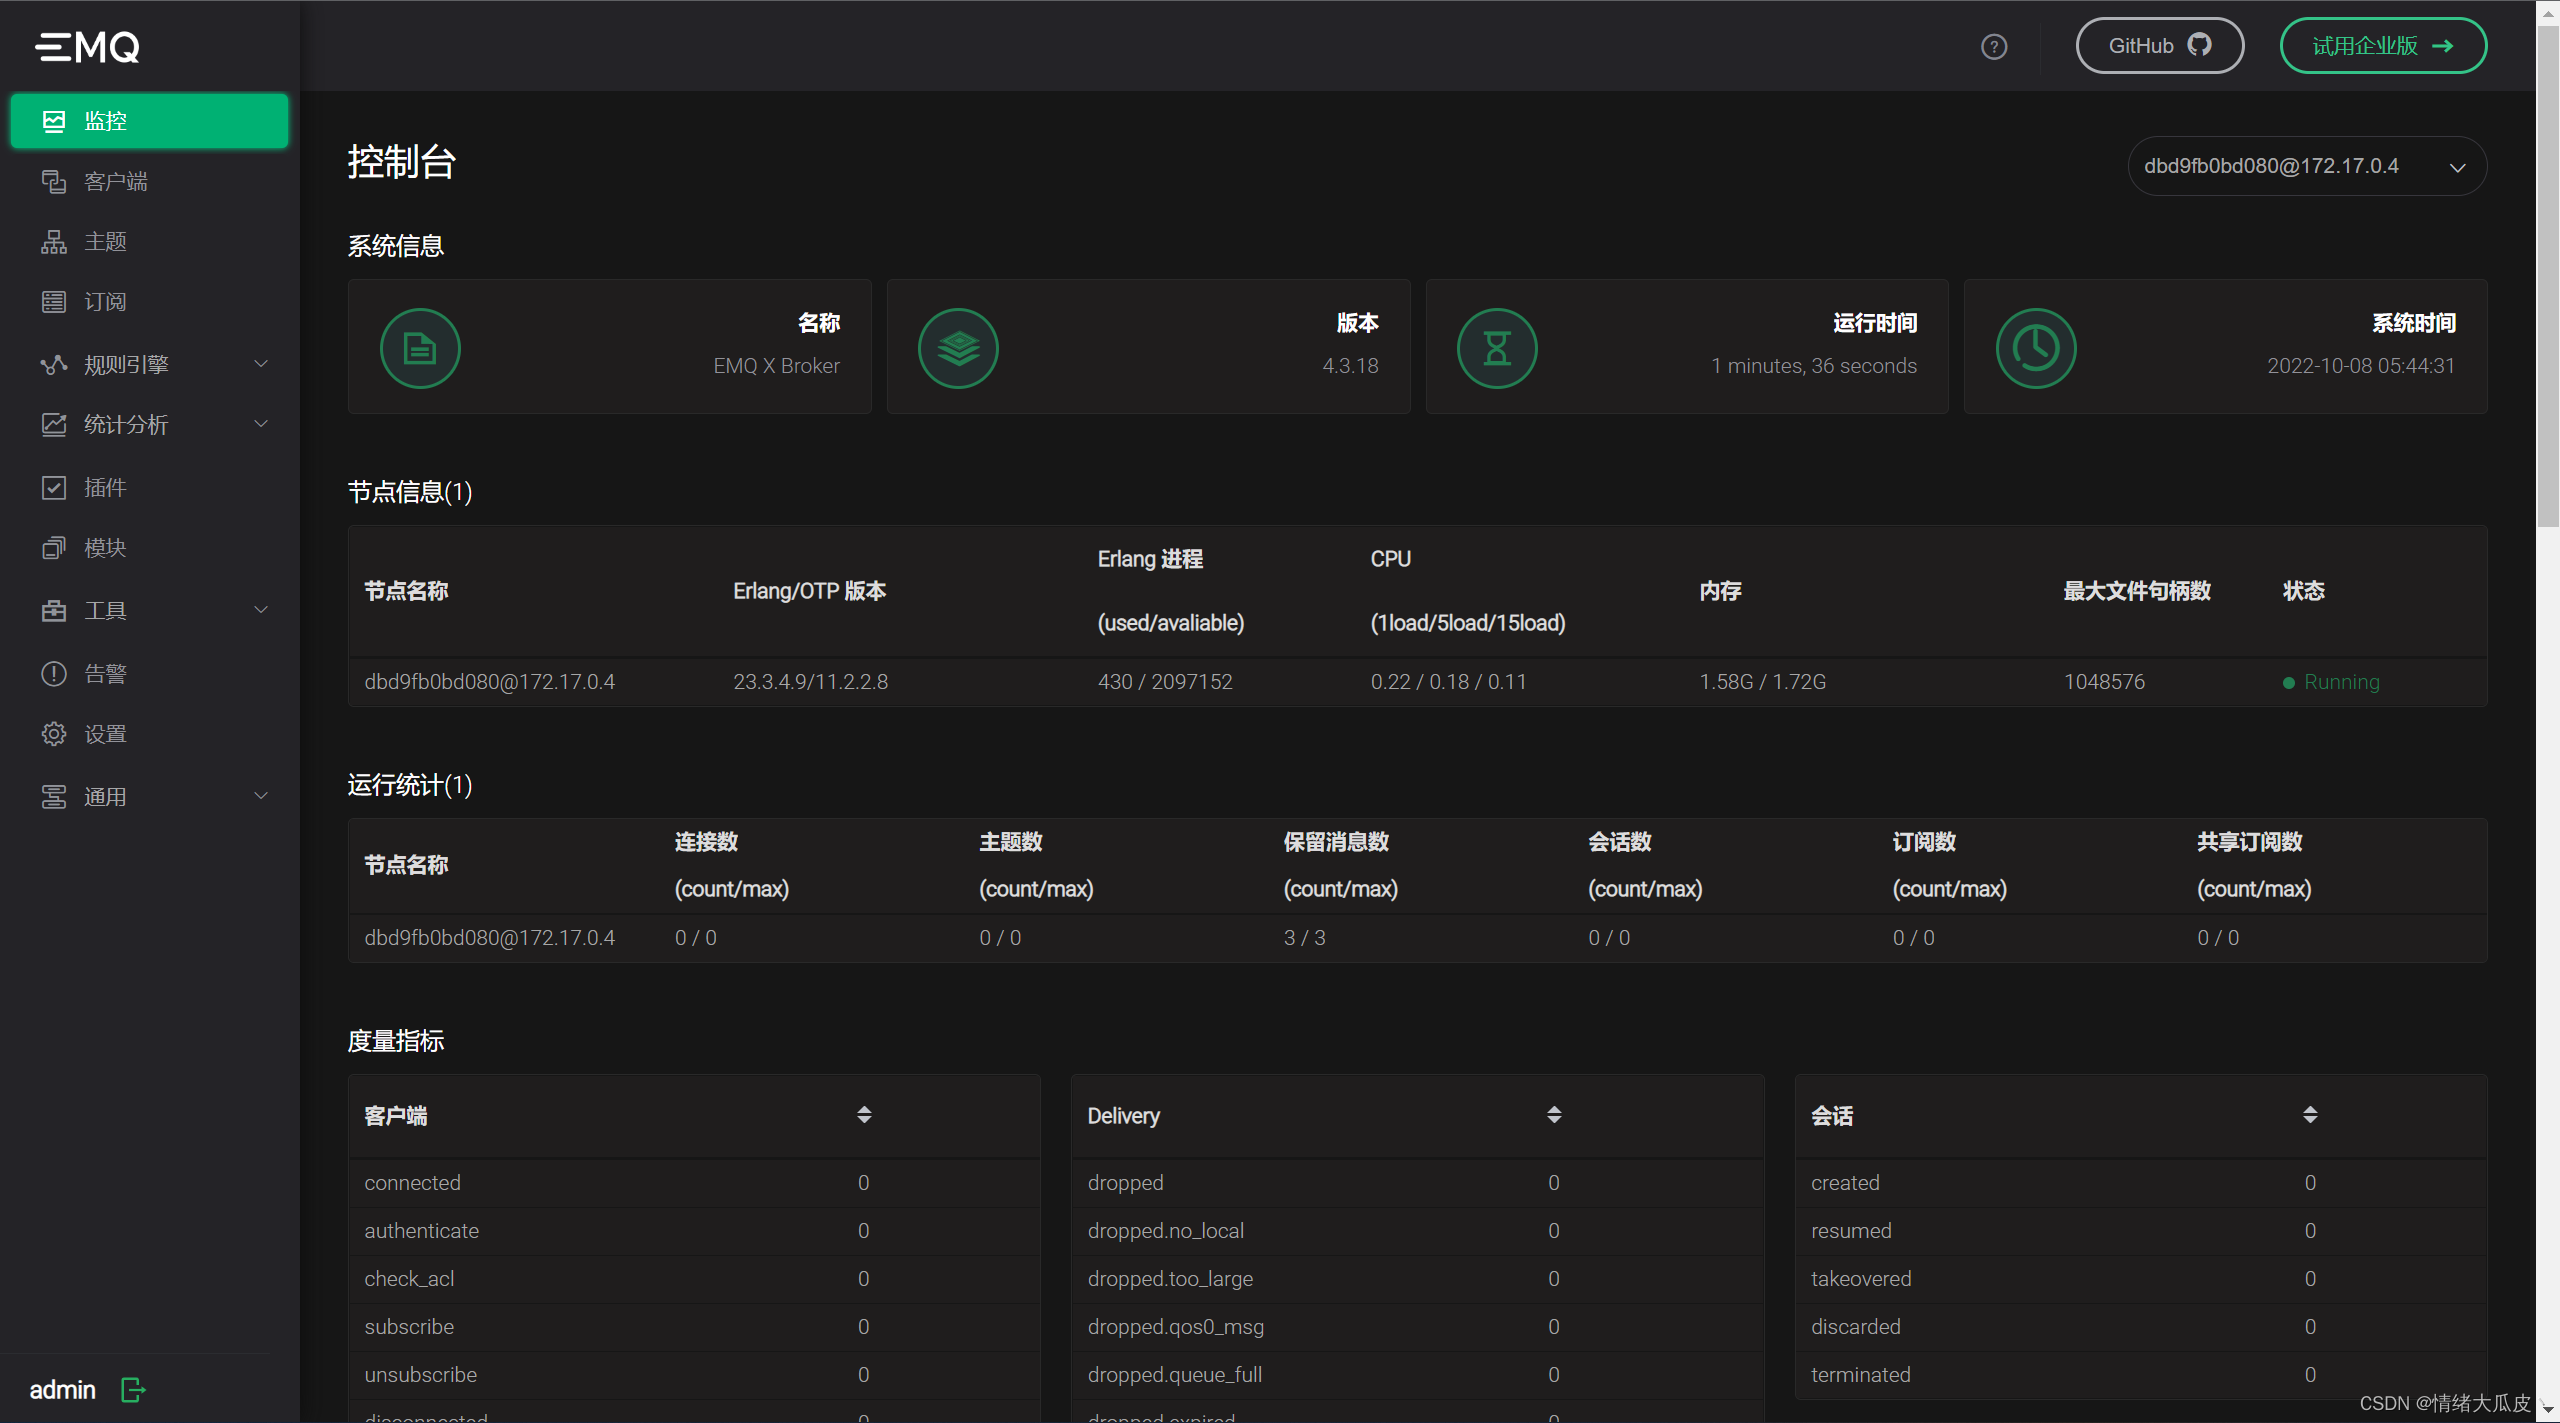Click the authenticate metric row
Image resolution: width=2560 pixels, height=1423 pixels.
[x=694, y=1231]
